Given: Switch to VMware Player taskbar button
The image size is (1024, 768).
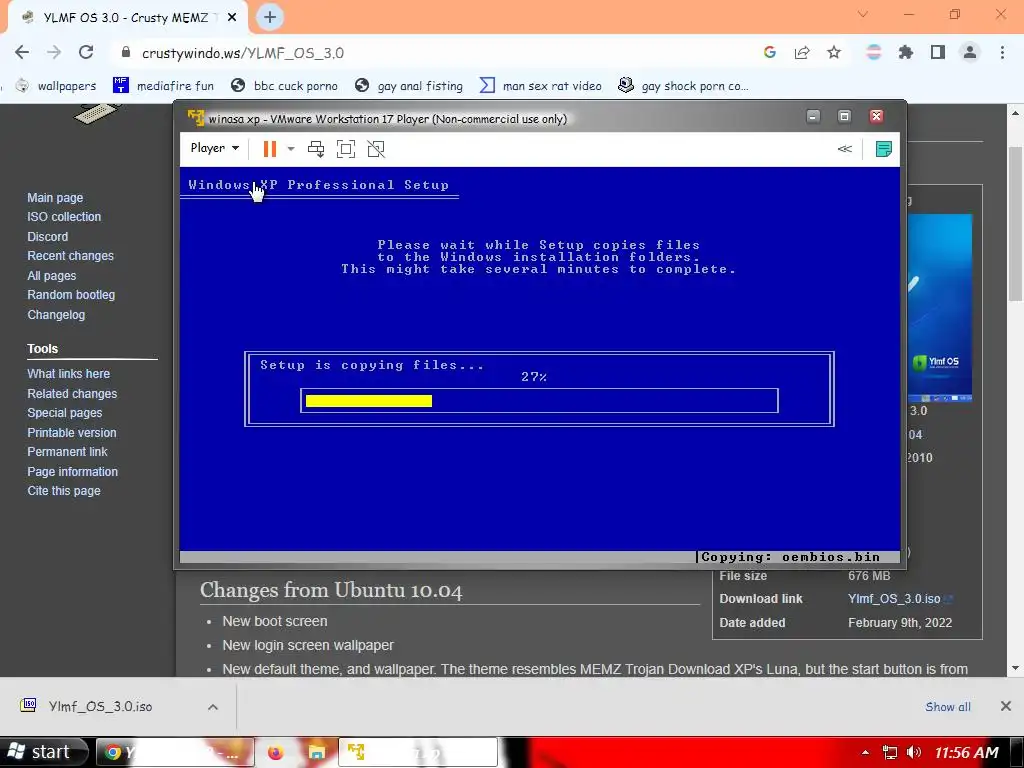Looking at the screenshot, I should point(418,752).
